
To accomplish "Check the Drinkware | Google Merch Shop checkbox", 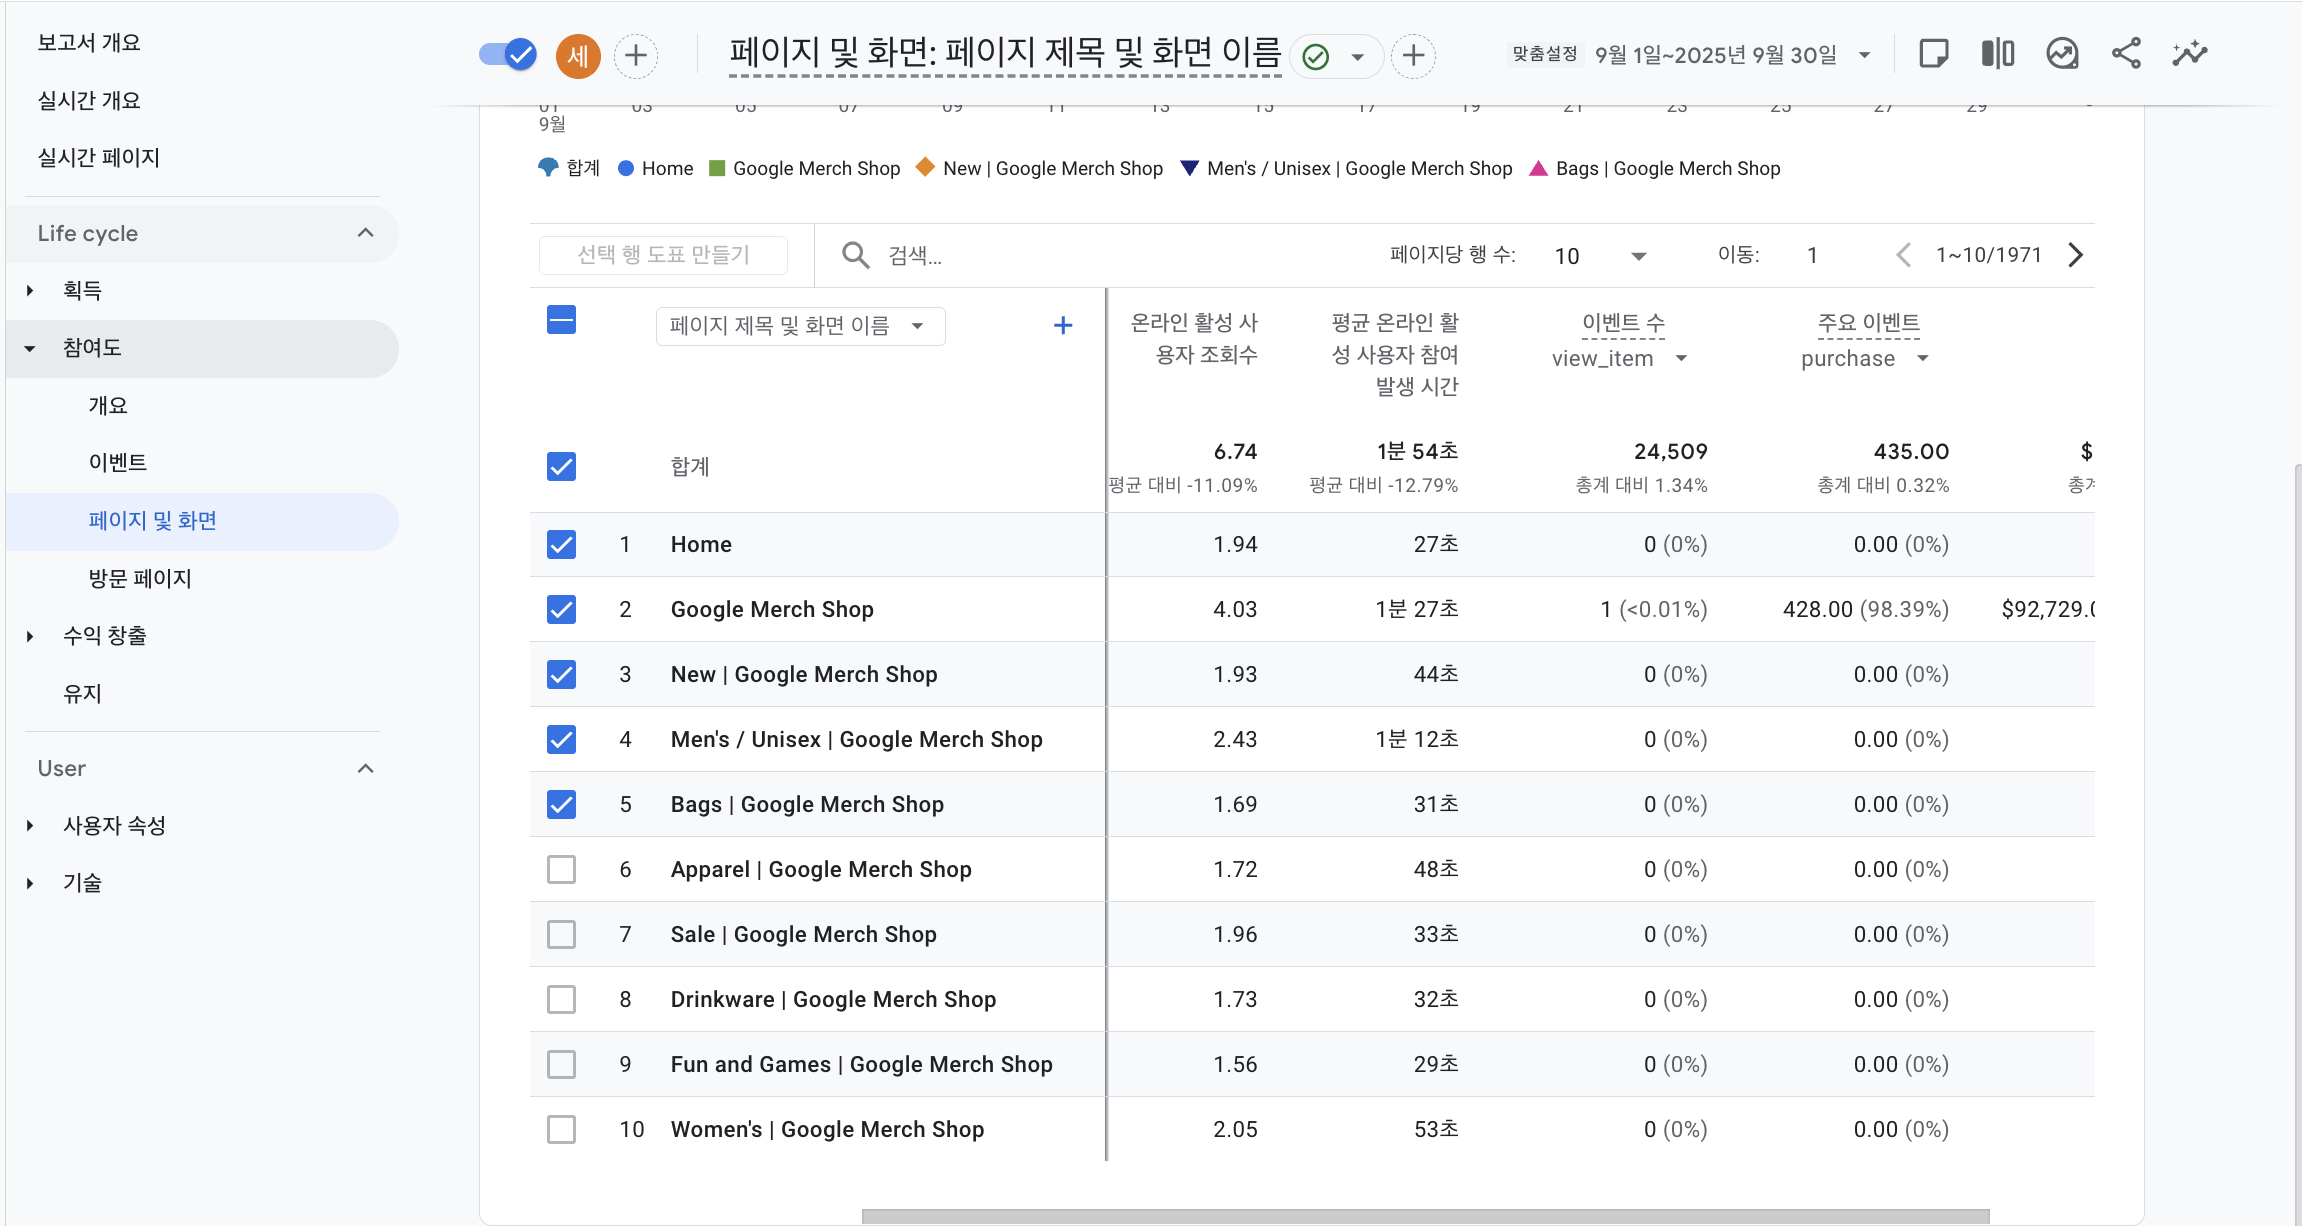I will coord(561,999).
